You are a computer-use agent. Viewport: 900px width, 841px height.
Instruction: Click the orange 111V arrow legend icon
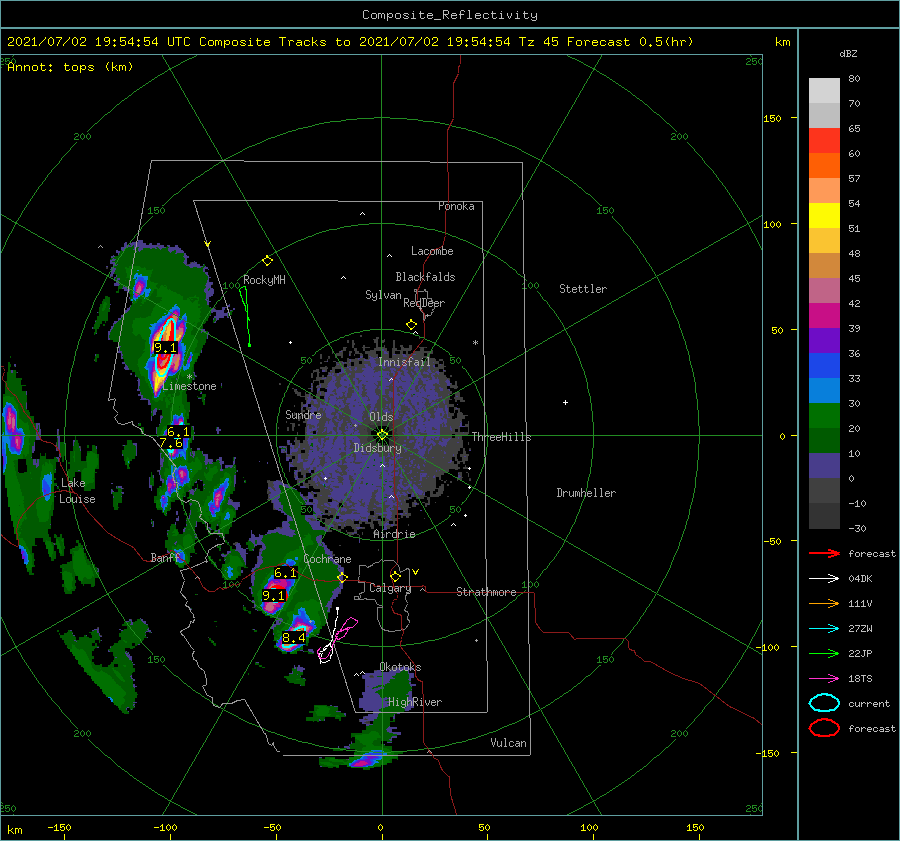tap(824, 603)
